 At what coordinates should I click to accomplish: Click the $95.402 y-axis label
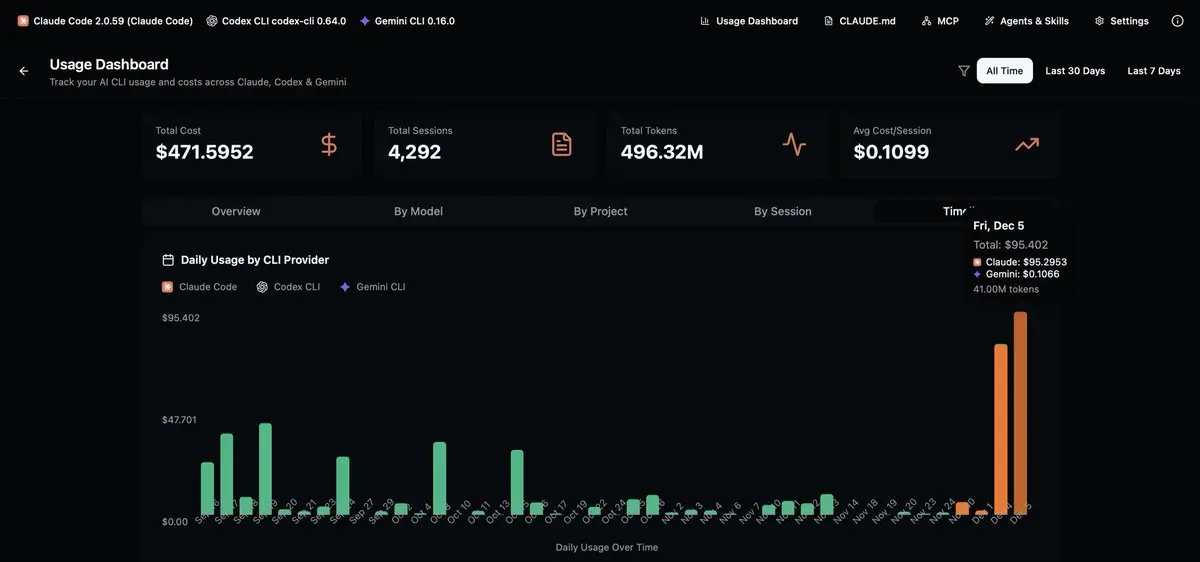point(181,318)
